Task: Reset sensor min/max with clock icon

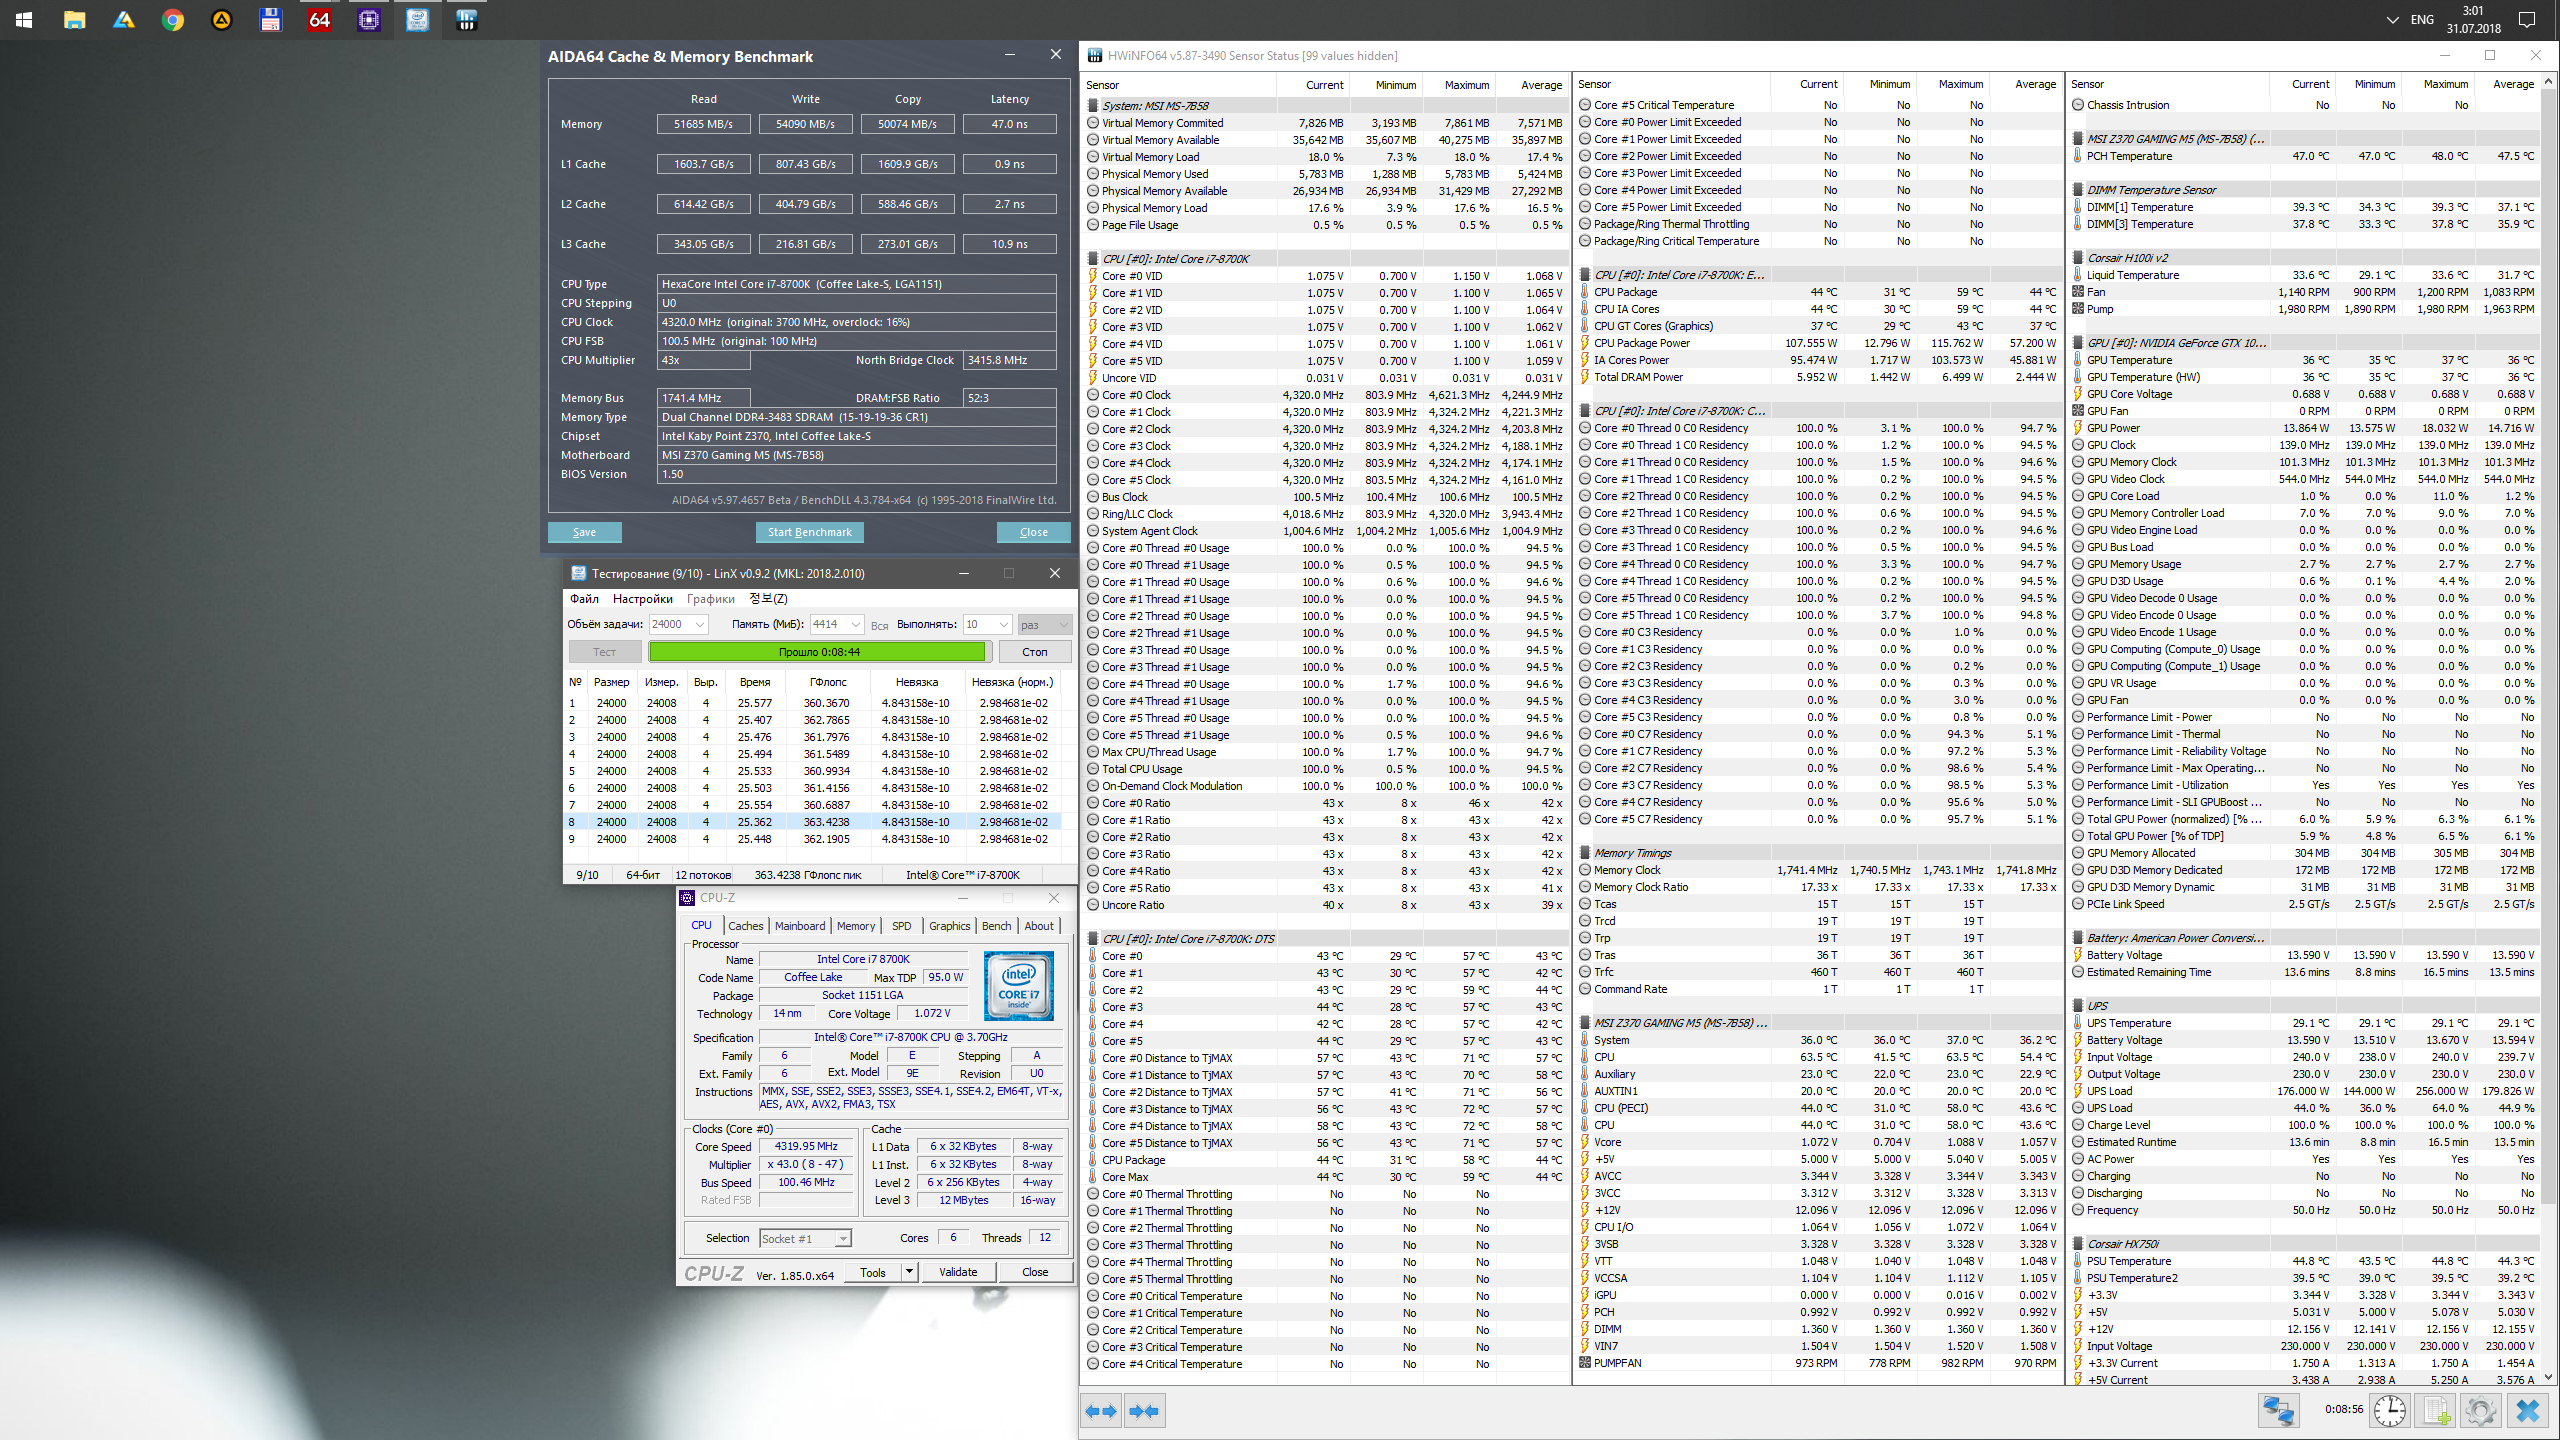Action: tap(2390, 1411)
